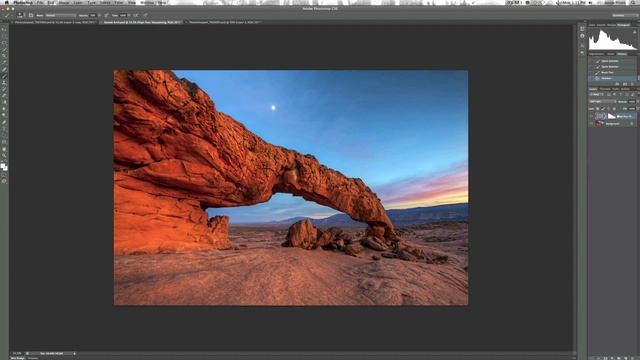Hide the top adjustment layer
Screen dimensions: 640x360
click(591, 116)
